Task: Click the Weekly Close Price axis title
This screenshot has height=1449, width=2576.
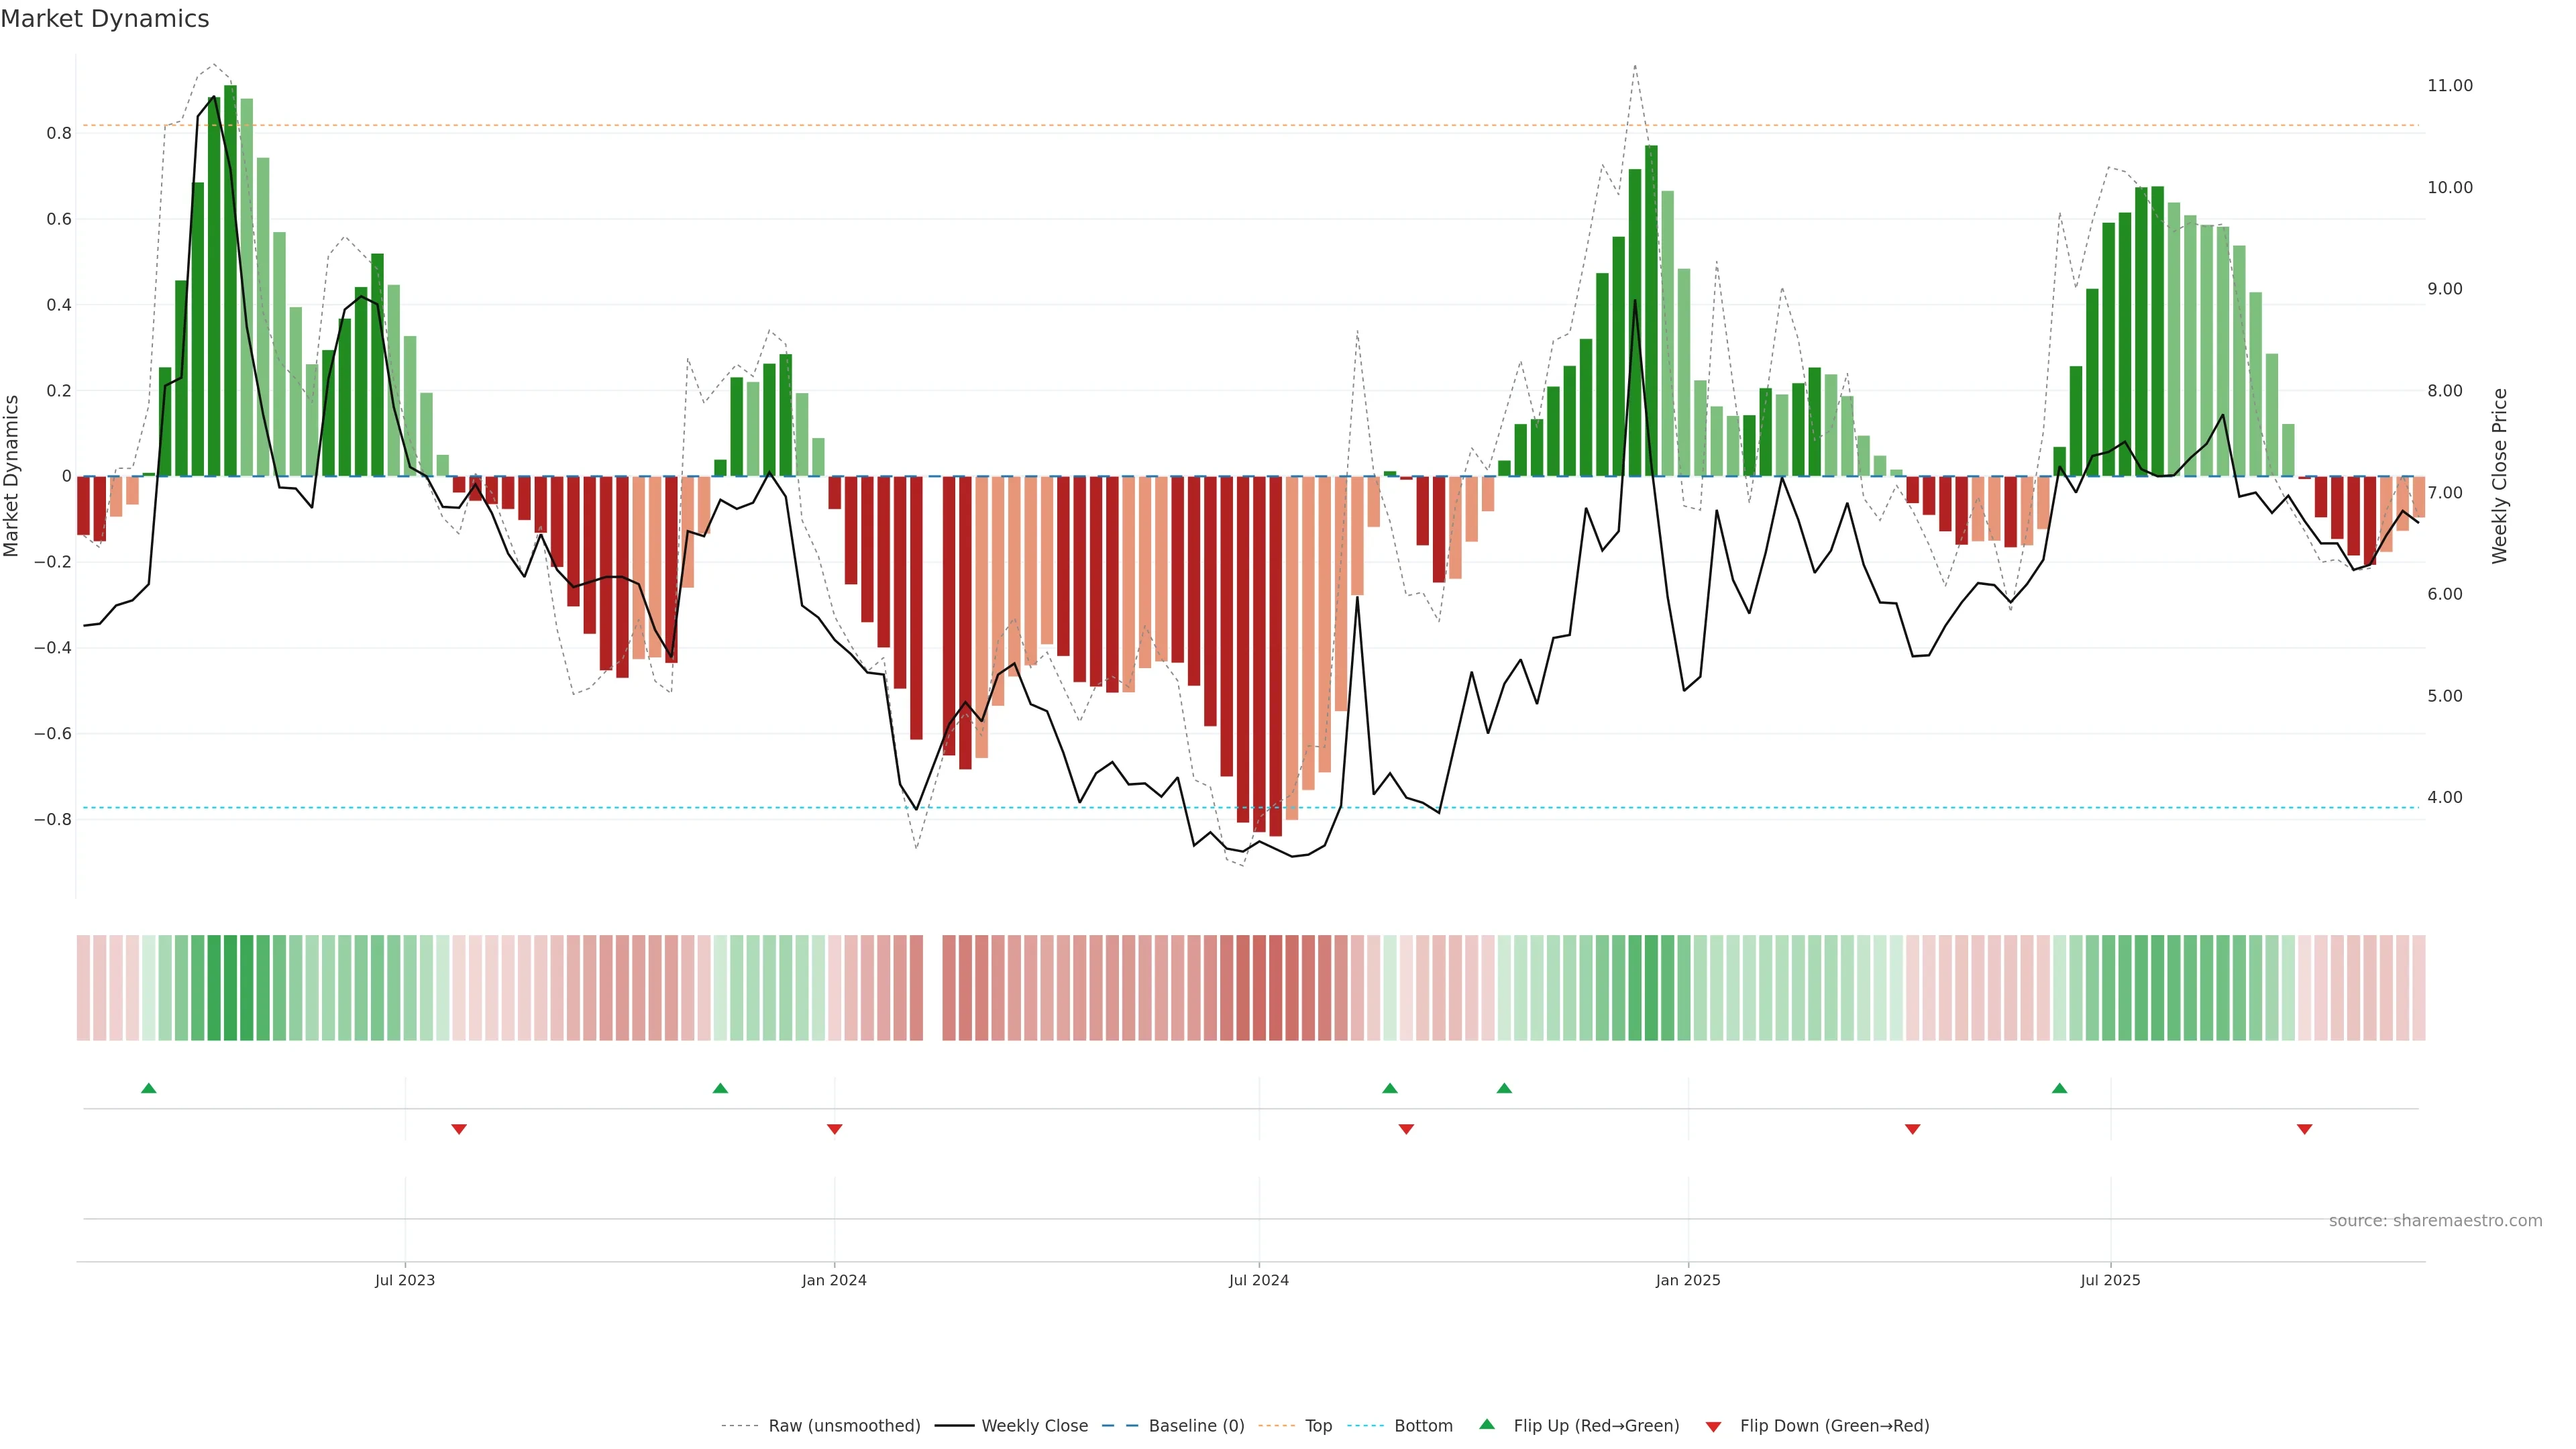Action: pos(2500,476)
